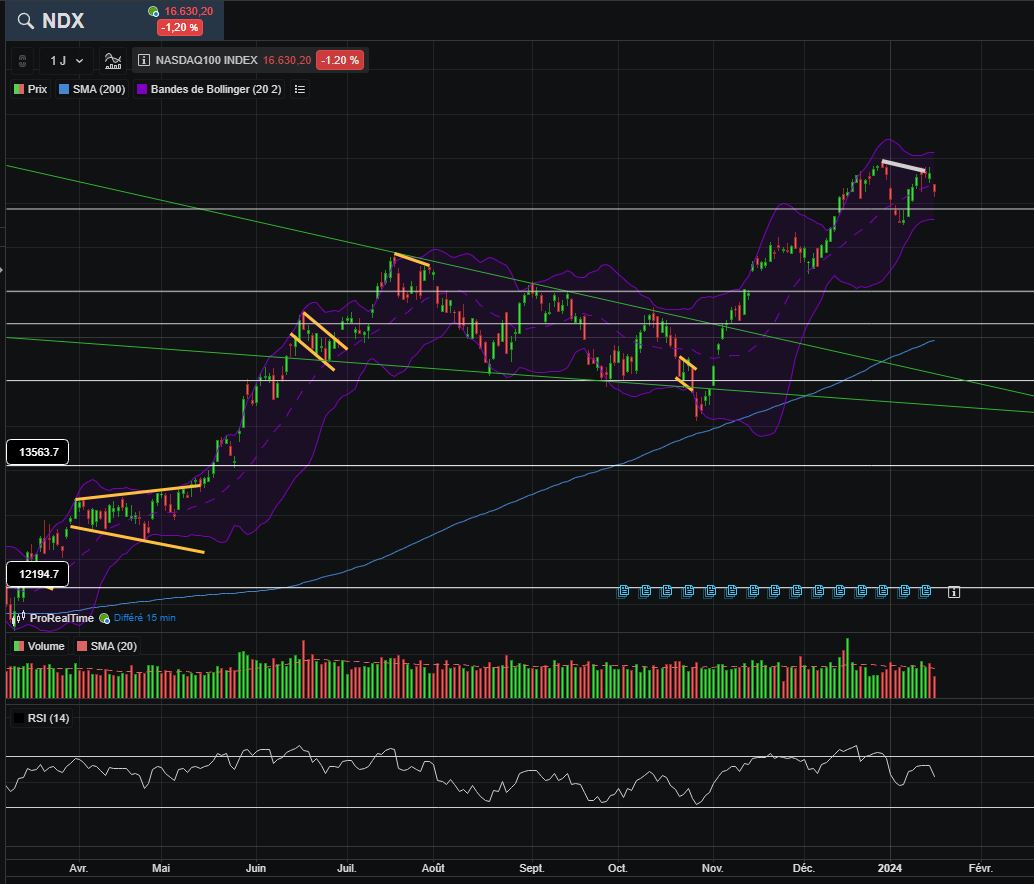1034x884 pixels.
Task: Click the white info icon on the news row
Action: 954,592
